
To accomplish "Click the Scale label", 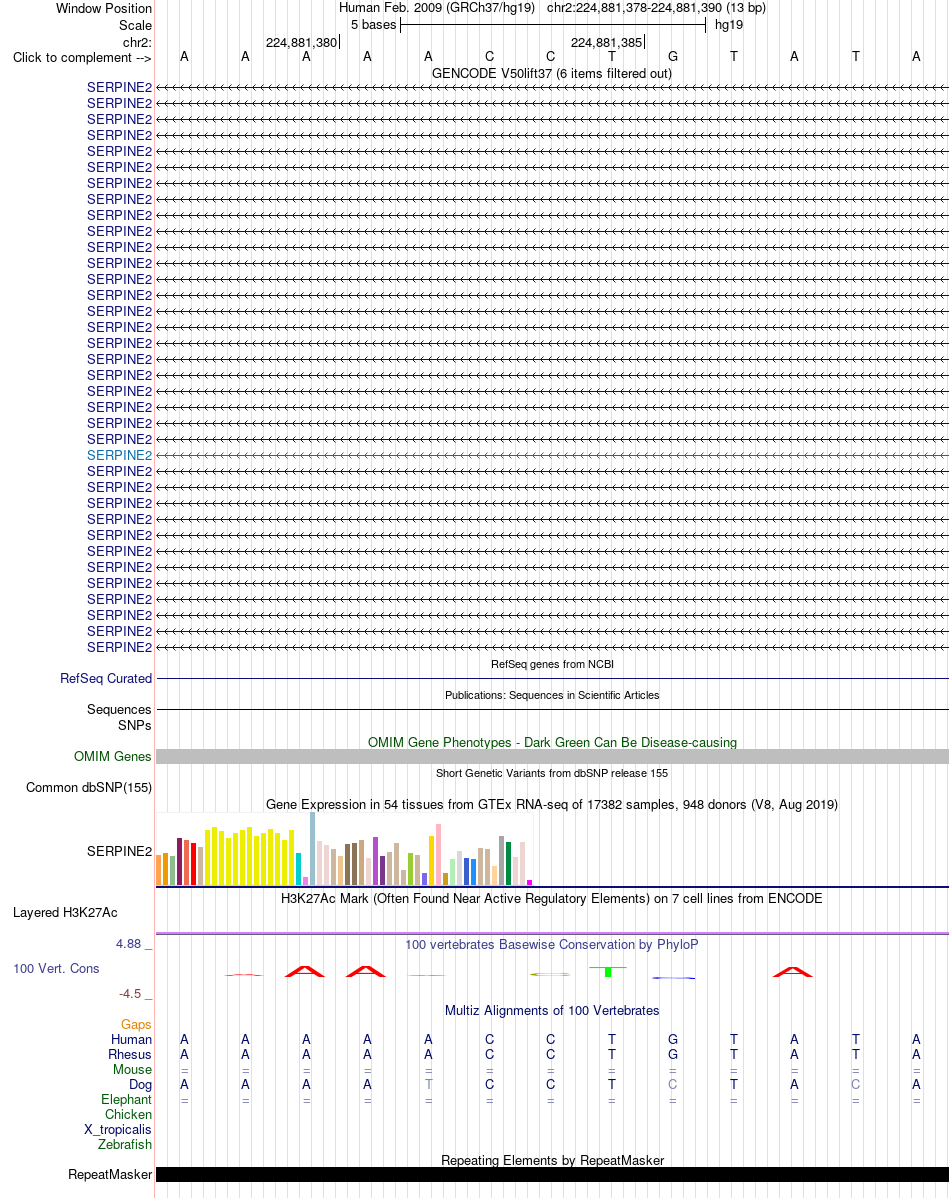I will point(135,25).
